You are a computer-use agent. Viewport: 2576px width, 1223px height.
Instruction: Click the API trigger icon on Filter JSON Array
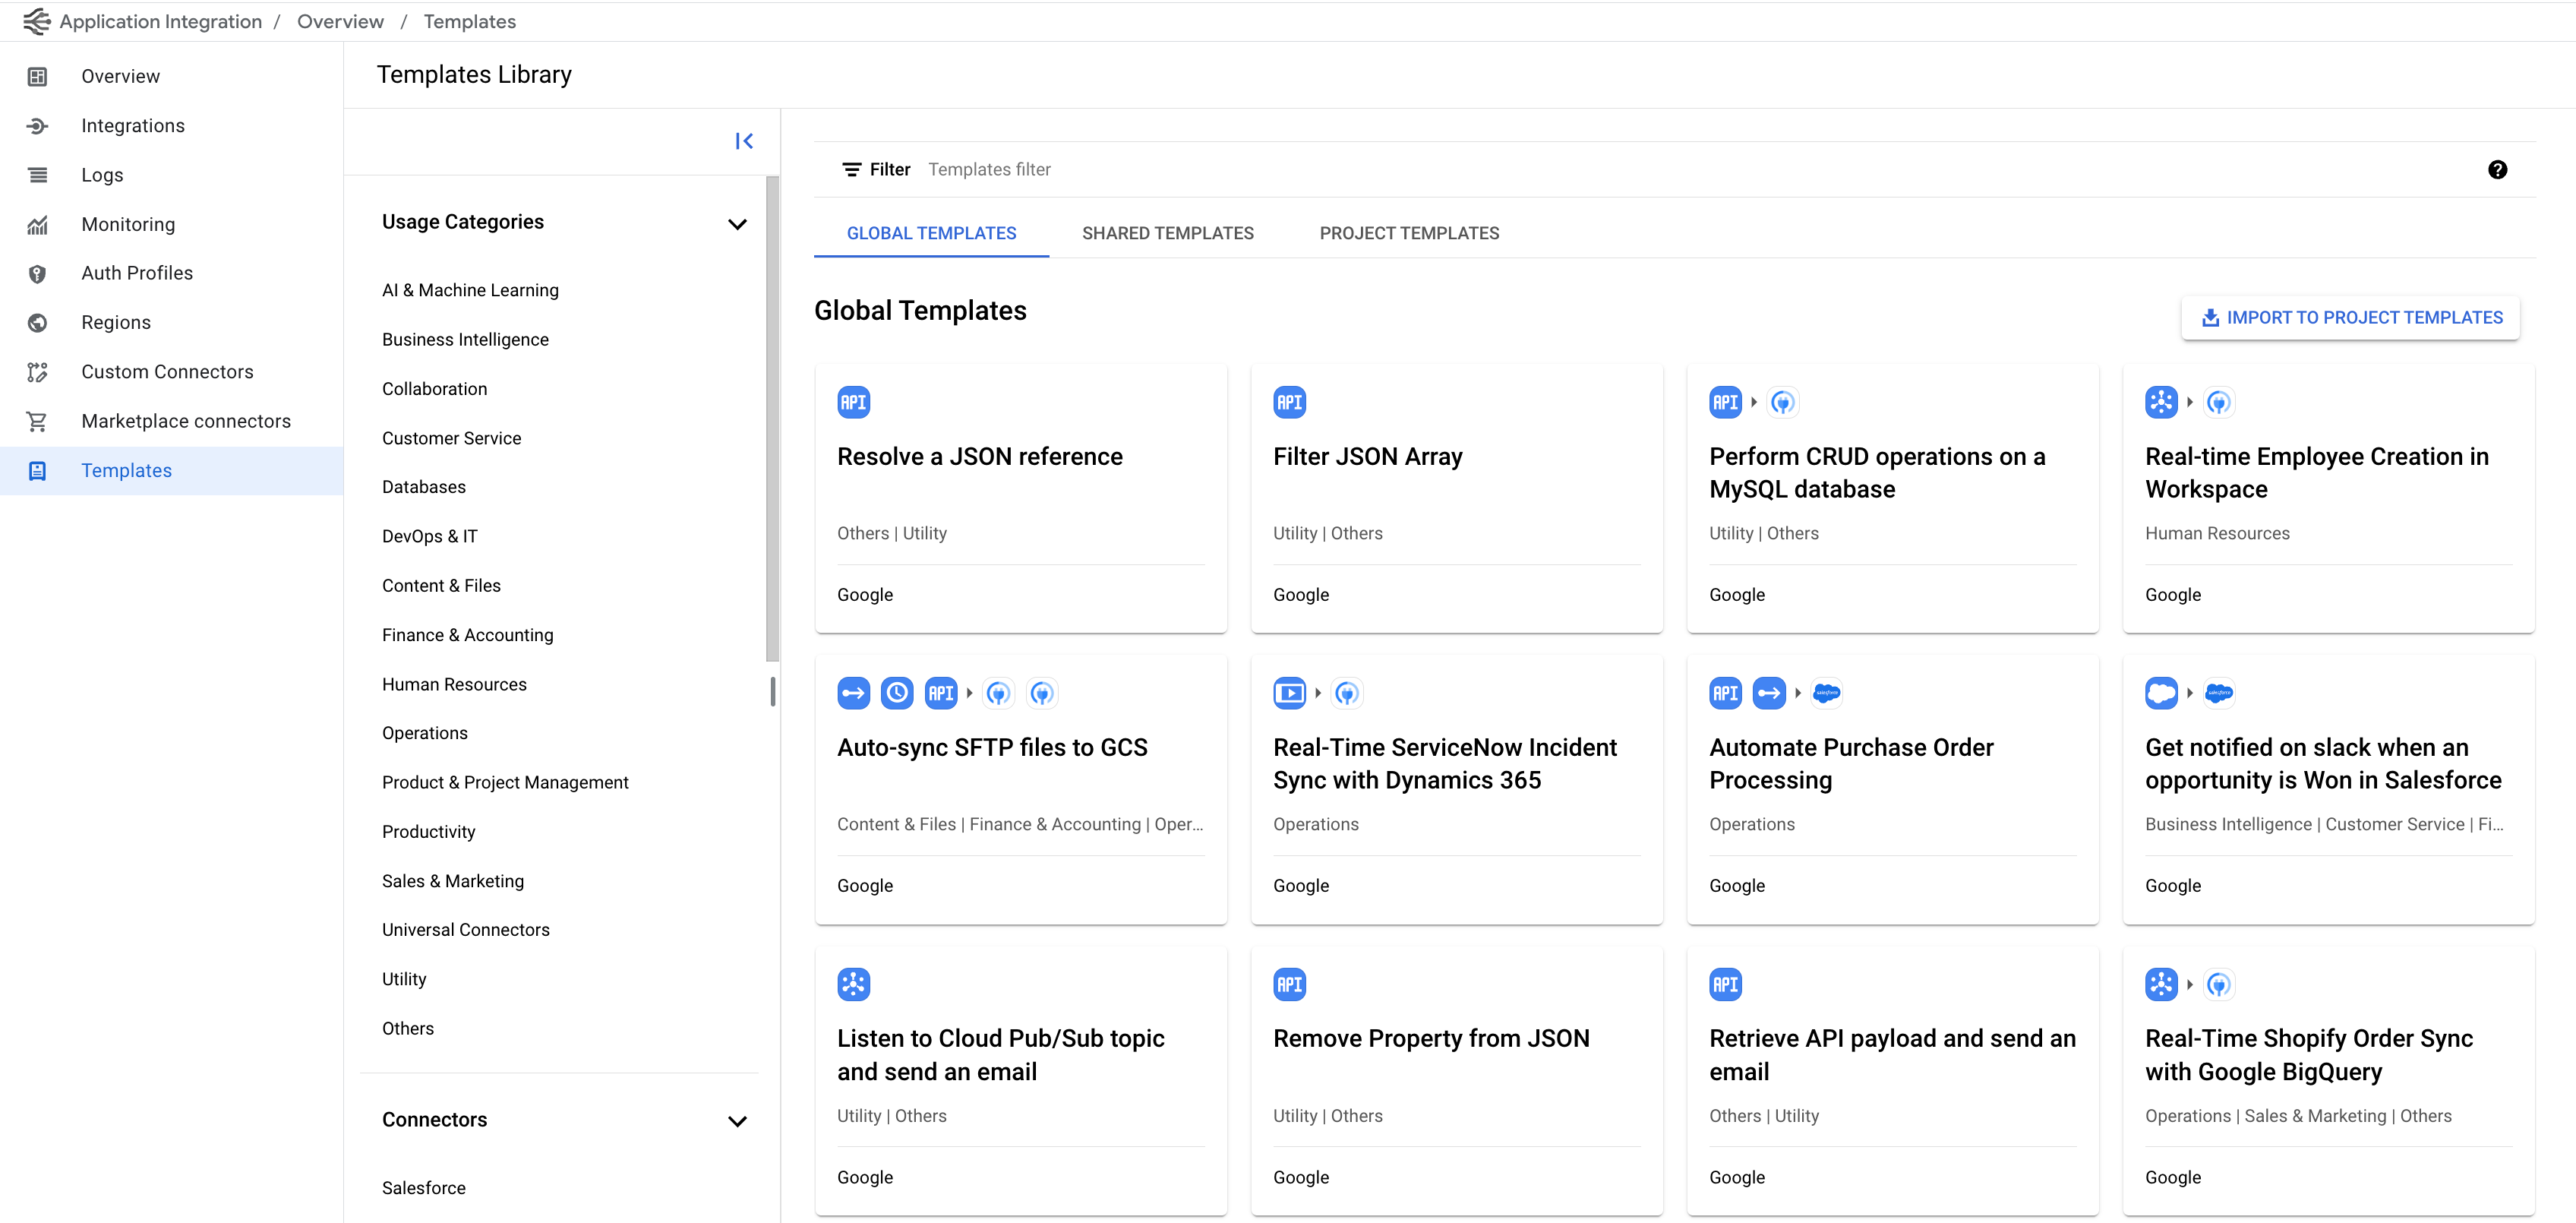(x=1290, y=401)
